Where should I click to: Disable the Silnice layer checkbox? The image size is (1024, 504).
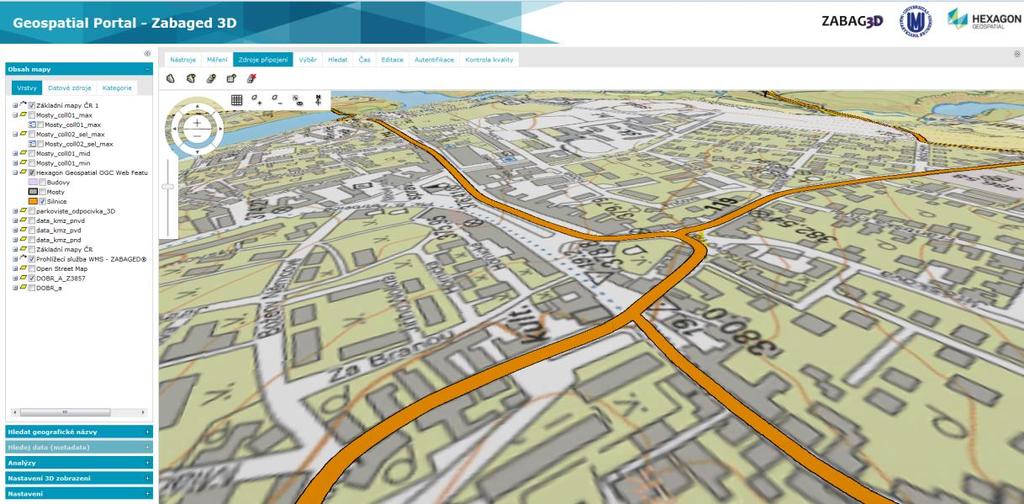coord(42,202)
